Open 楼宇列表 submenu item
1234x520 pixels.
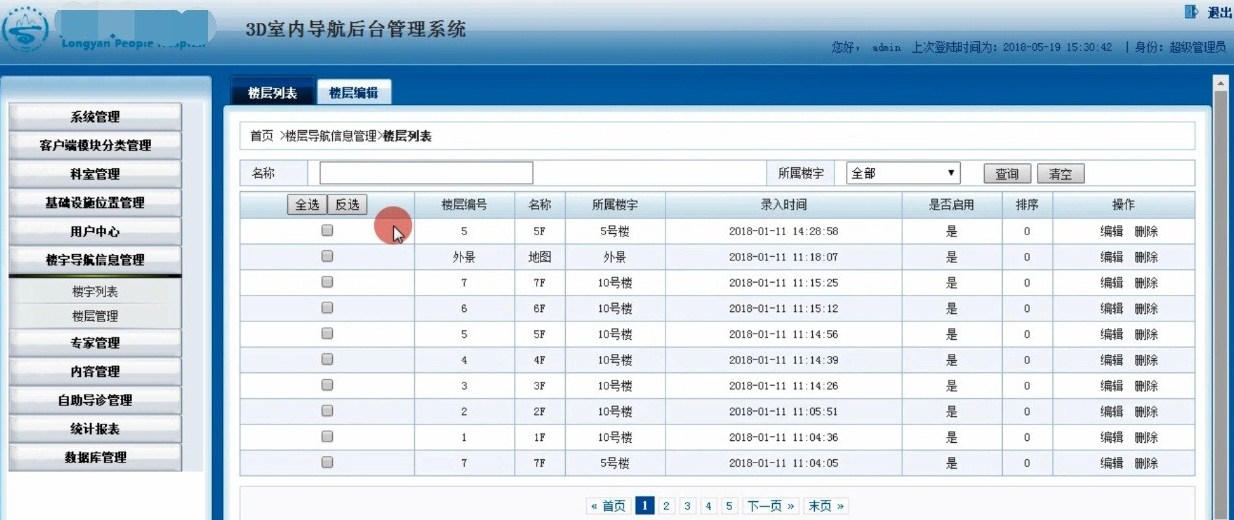[x=95, y=292]
